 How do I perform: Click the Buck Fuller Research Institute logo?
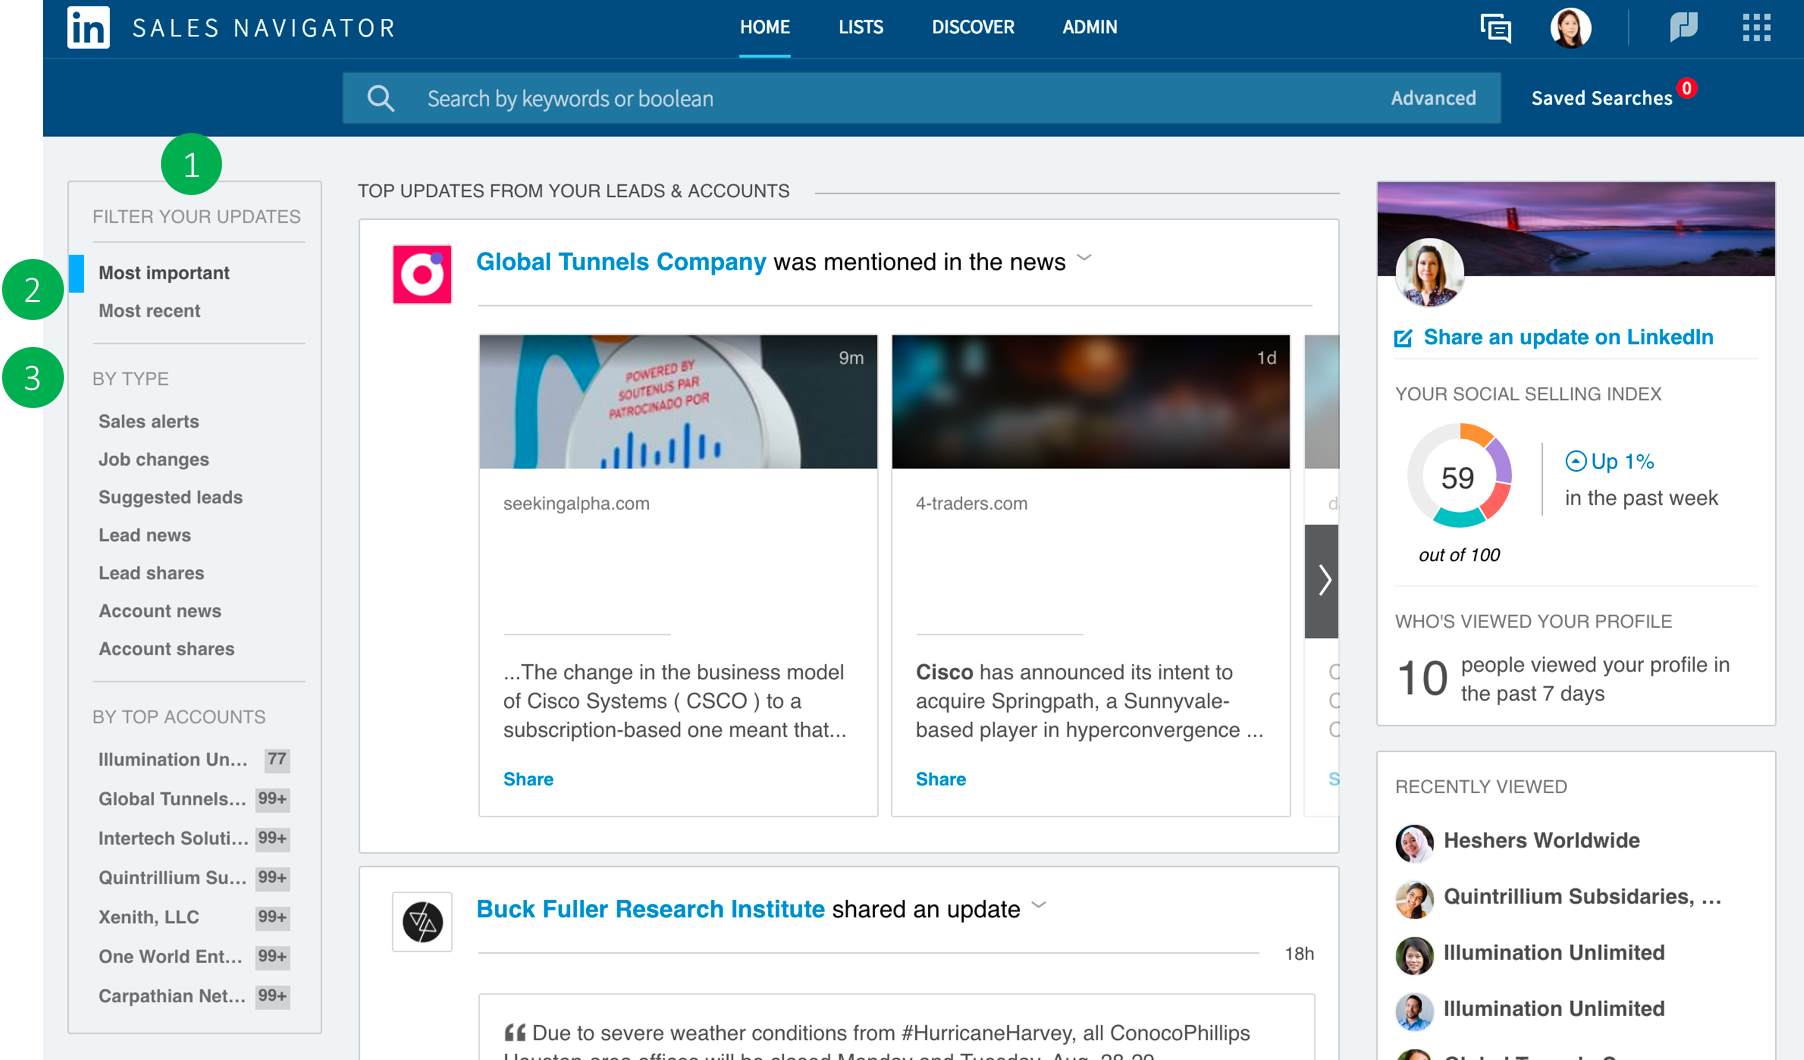422,921
